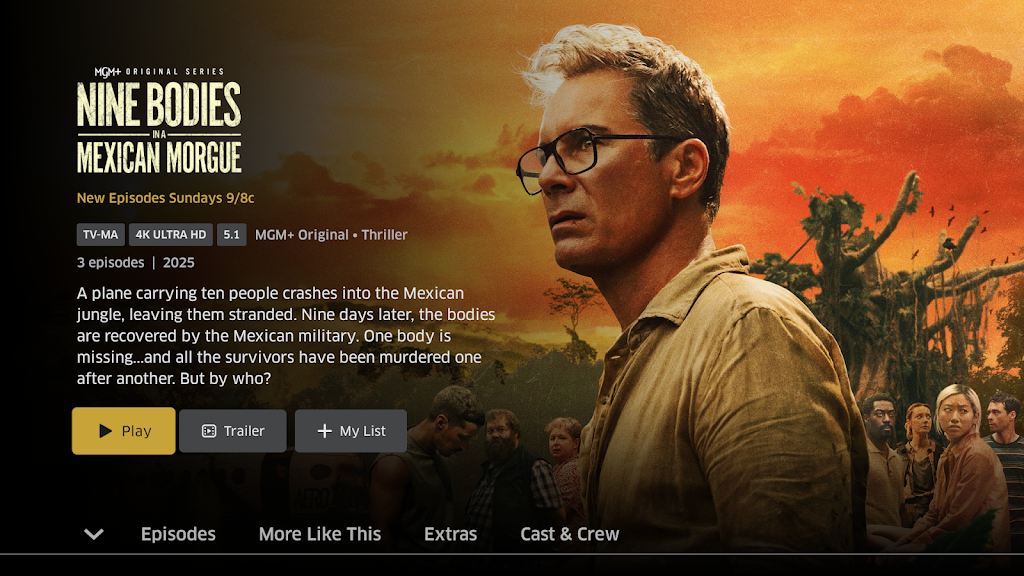View the Cast & Crew tab
The width and height of the screenshot is (1024, 576).
click(569, 534)
